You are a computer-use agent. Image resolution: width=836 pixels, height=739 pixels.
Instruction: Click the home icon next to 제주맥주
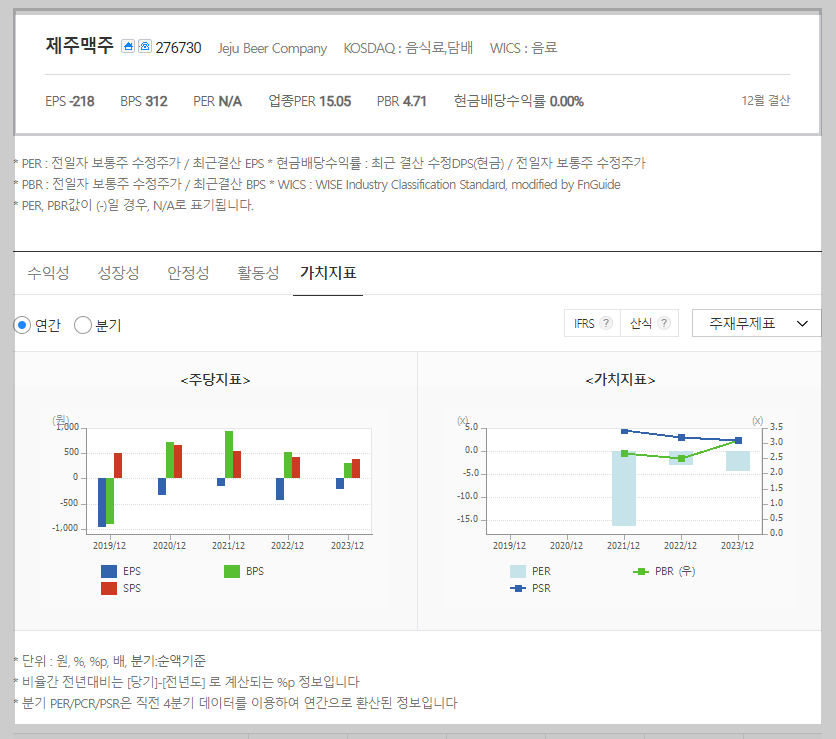[128, 46]
